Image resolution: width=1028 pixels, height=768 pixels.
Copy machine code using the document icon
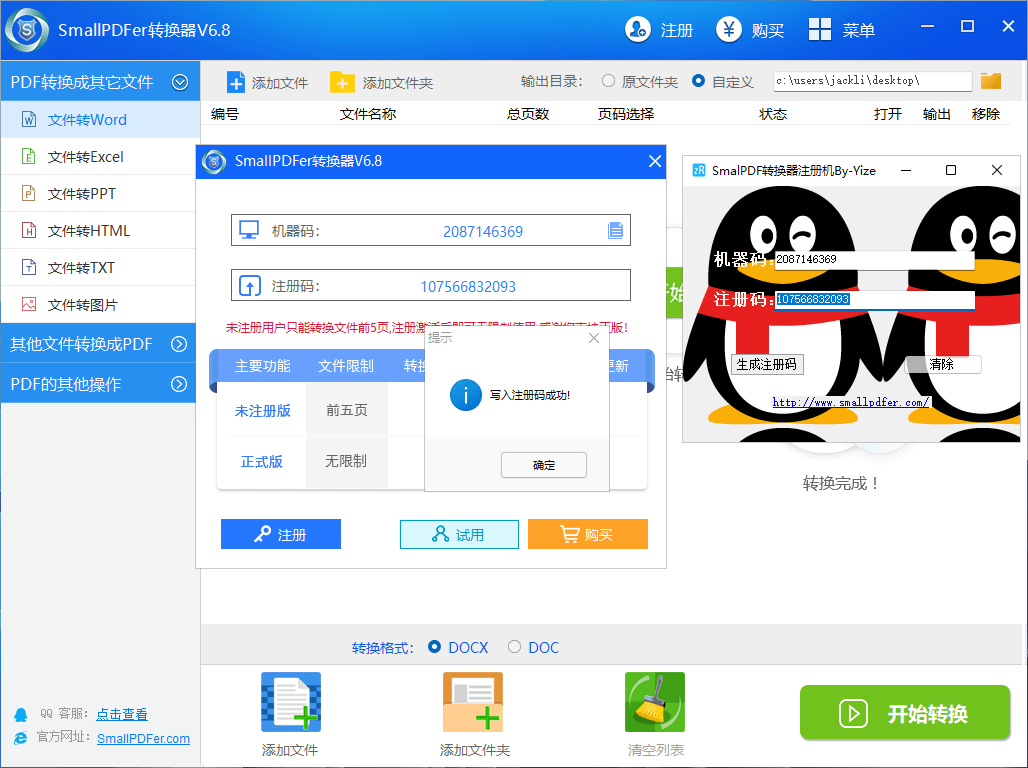[615, 230]
